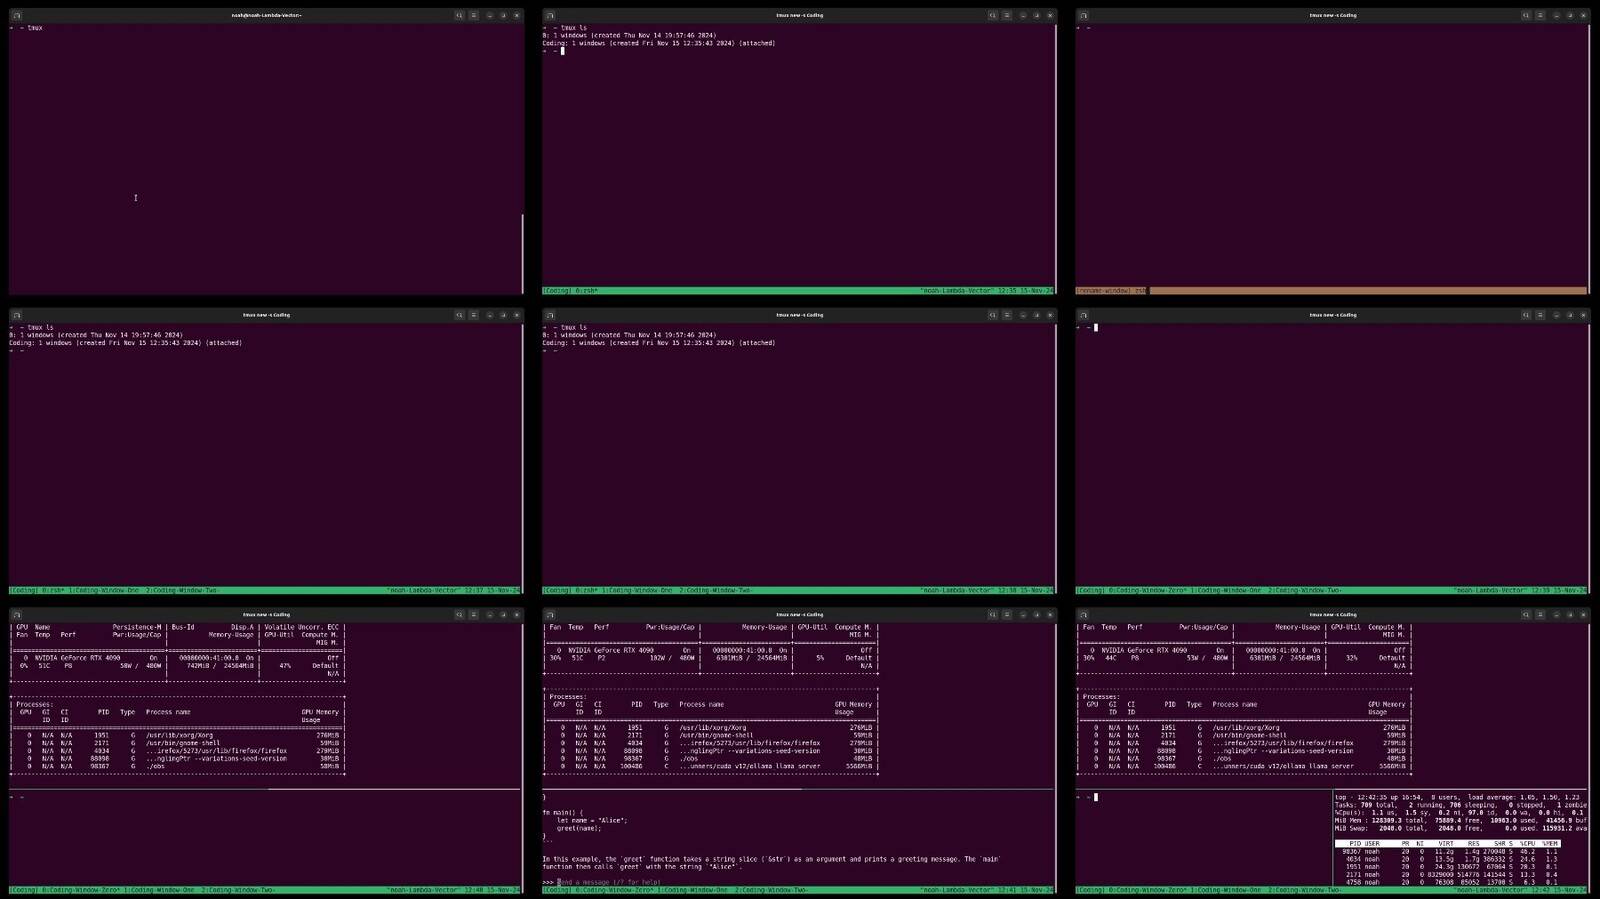
Task: Click [Coding] session name in 12:37 terminal status bar
Action: (x=24, y=591)
